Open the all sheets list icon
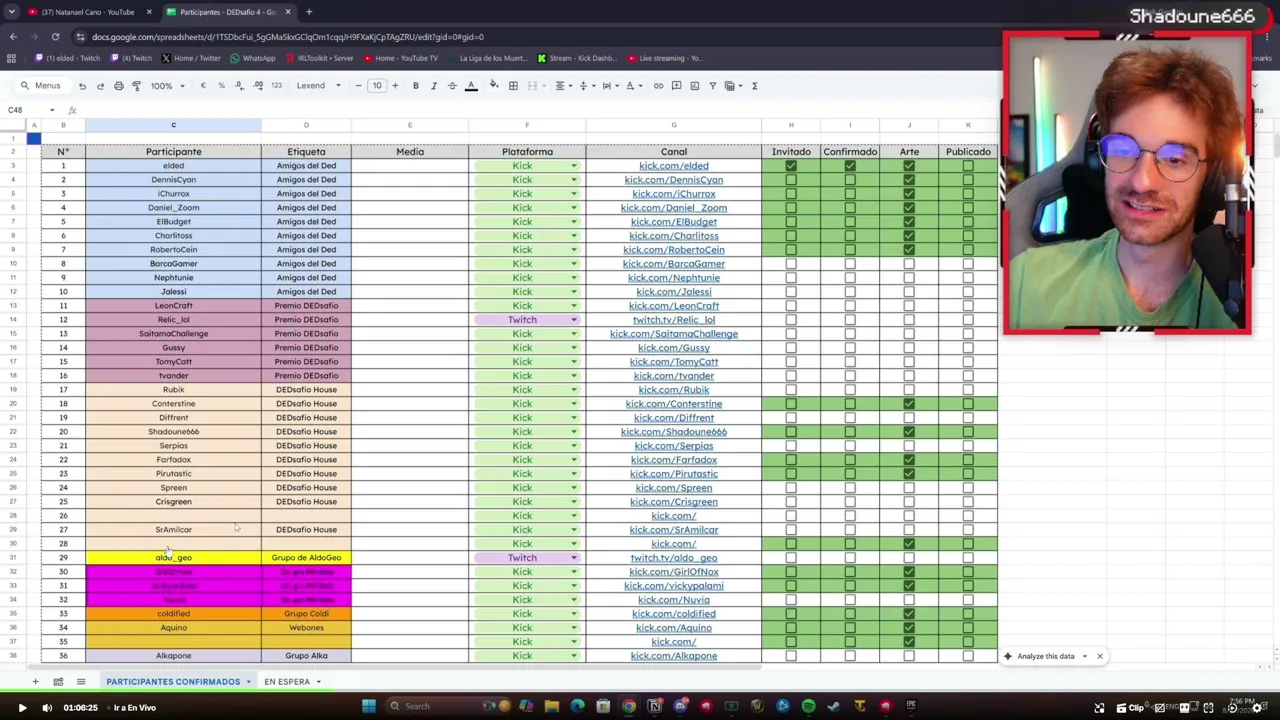The height and width of the screenshot is (720, 1280). pyautogui.click(x=81, y=682)
